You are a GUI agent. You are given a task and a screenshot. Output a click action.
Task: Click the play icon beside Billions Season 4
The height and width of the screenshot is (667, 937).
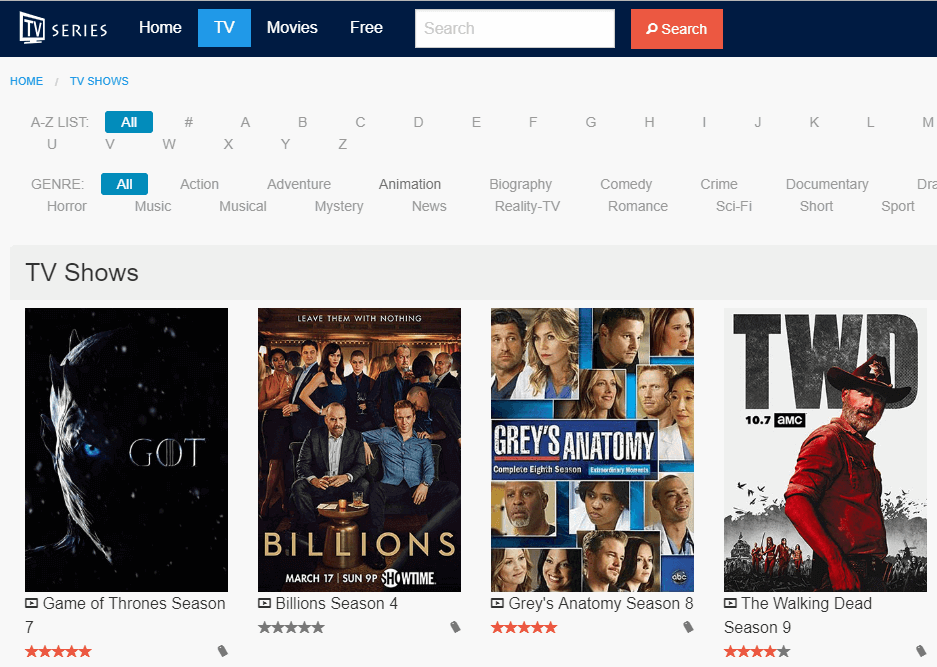pos(264,604)
